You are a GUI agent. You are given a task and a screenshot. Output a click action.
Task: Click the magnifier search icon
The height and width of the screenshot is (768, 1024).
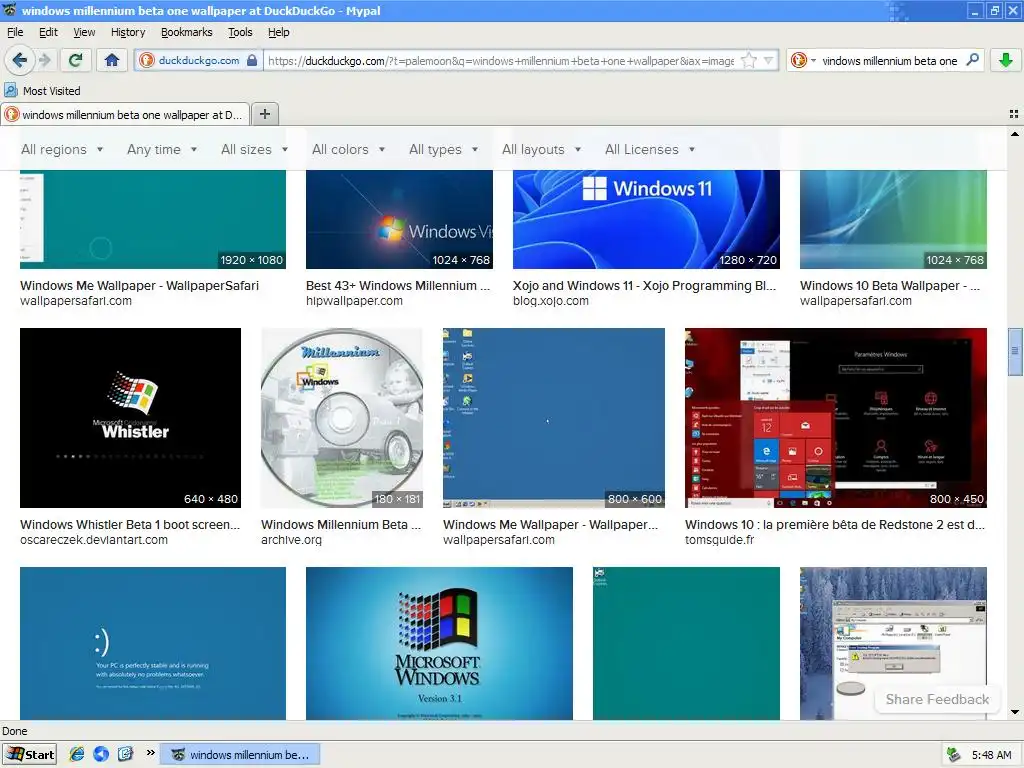(x=972, y=60)
